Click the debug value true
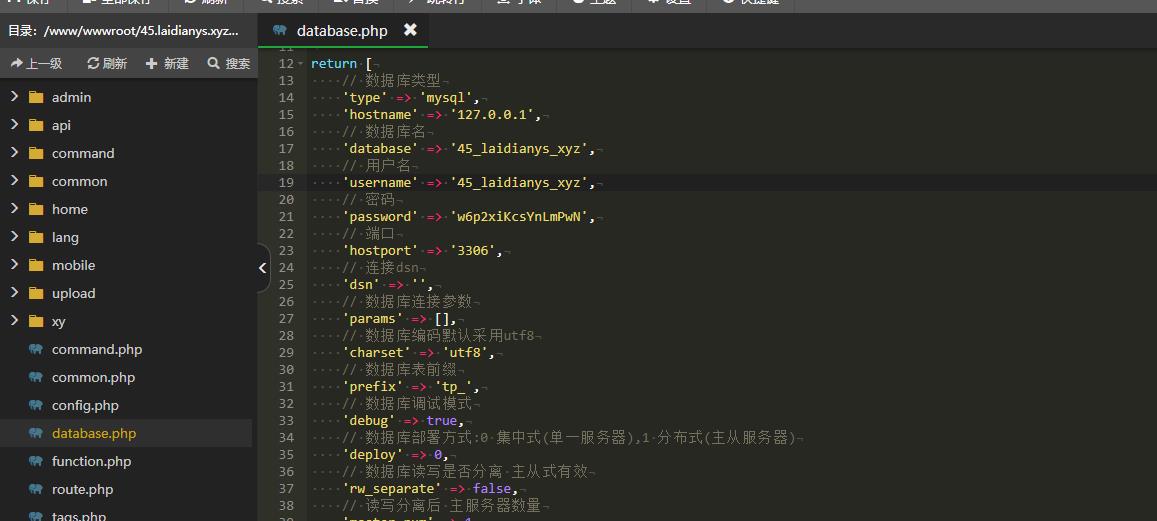This screenshot has height=521, width=1157. pyautogui.click(x=441, y=421)
